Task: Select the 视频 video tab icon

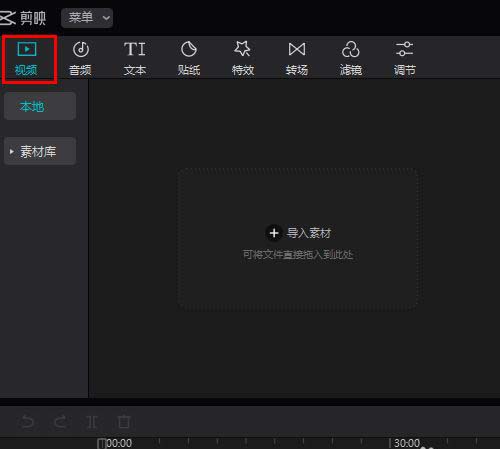Action: 27,49
